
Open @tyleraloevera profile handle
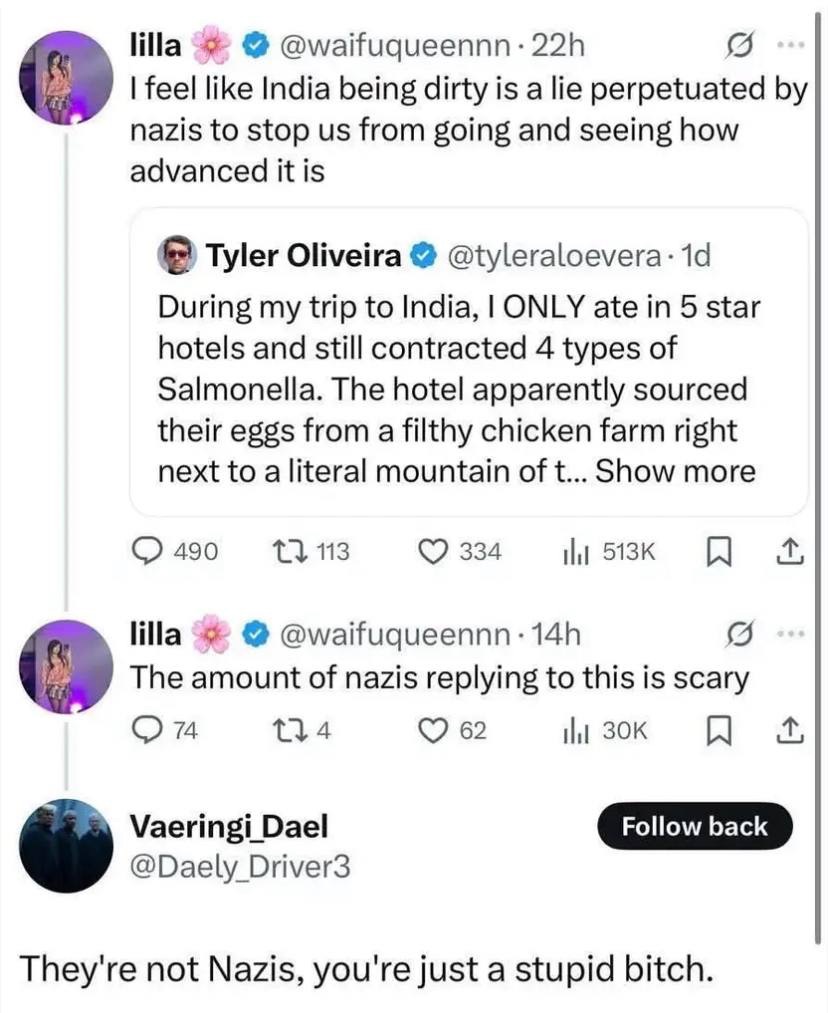point(557,257)
